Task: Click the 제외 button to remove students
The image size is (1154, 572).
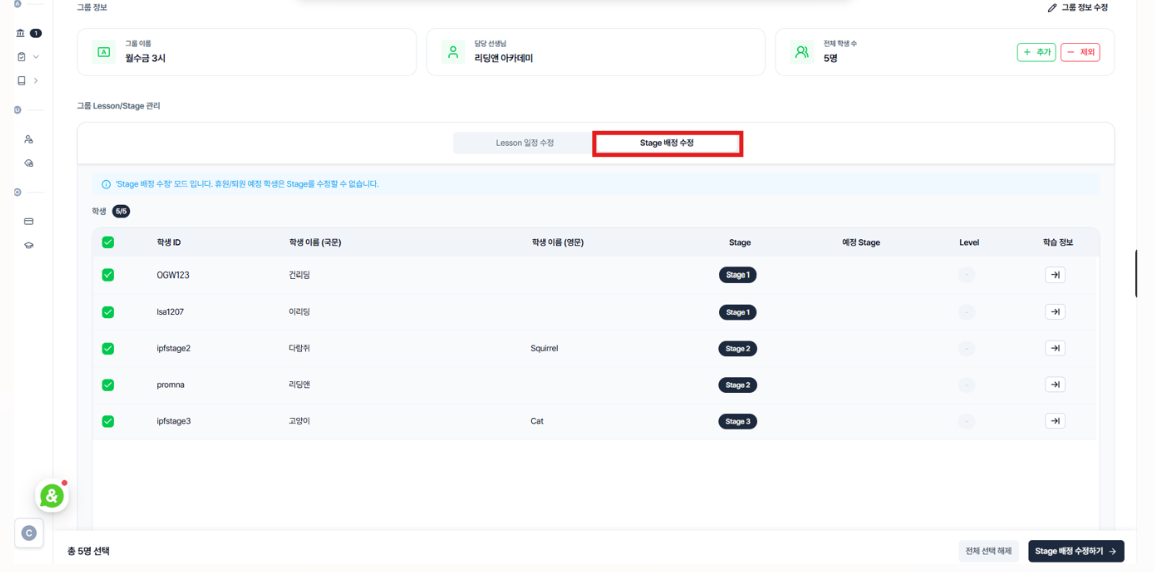Action: pos(1080,52)
